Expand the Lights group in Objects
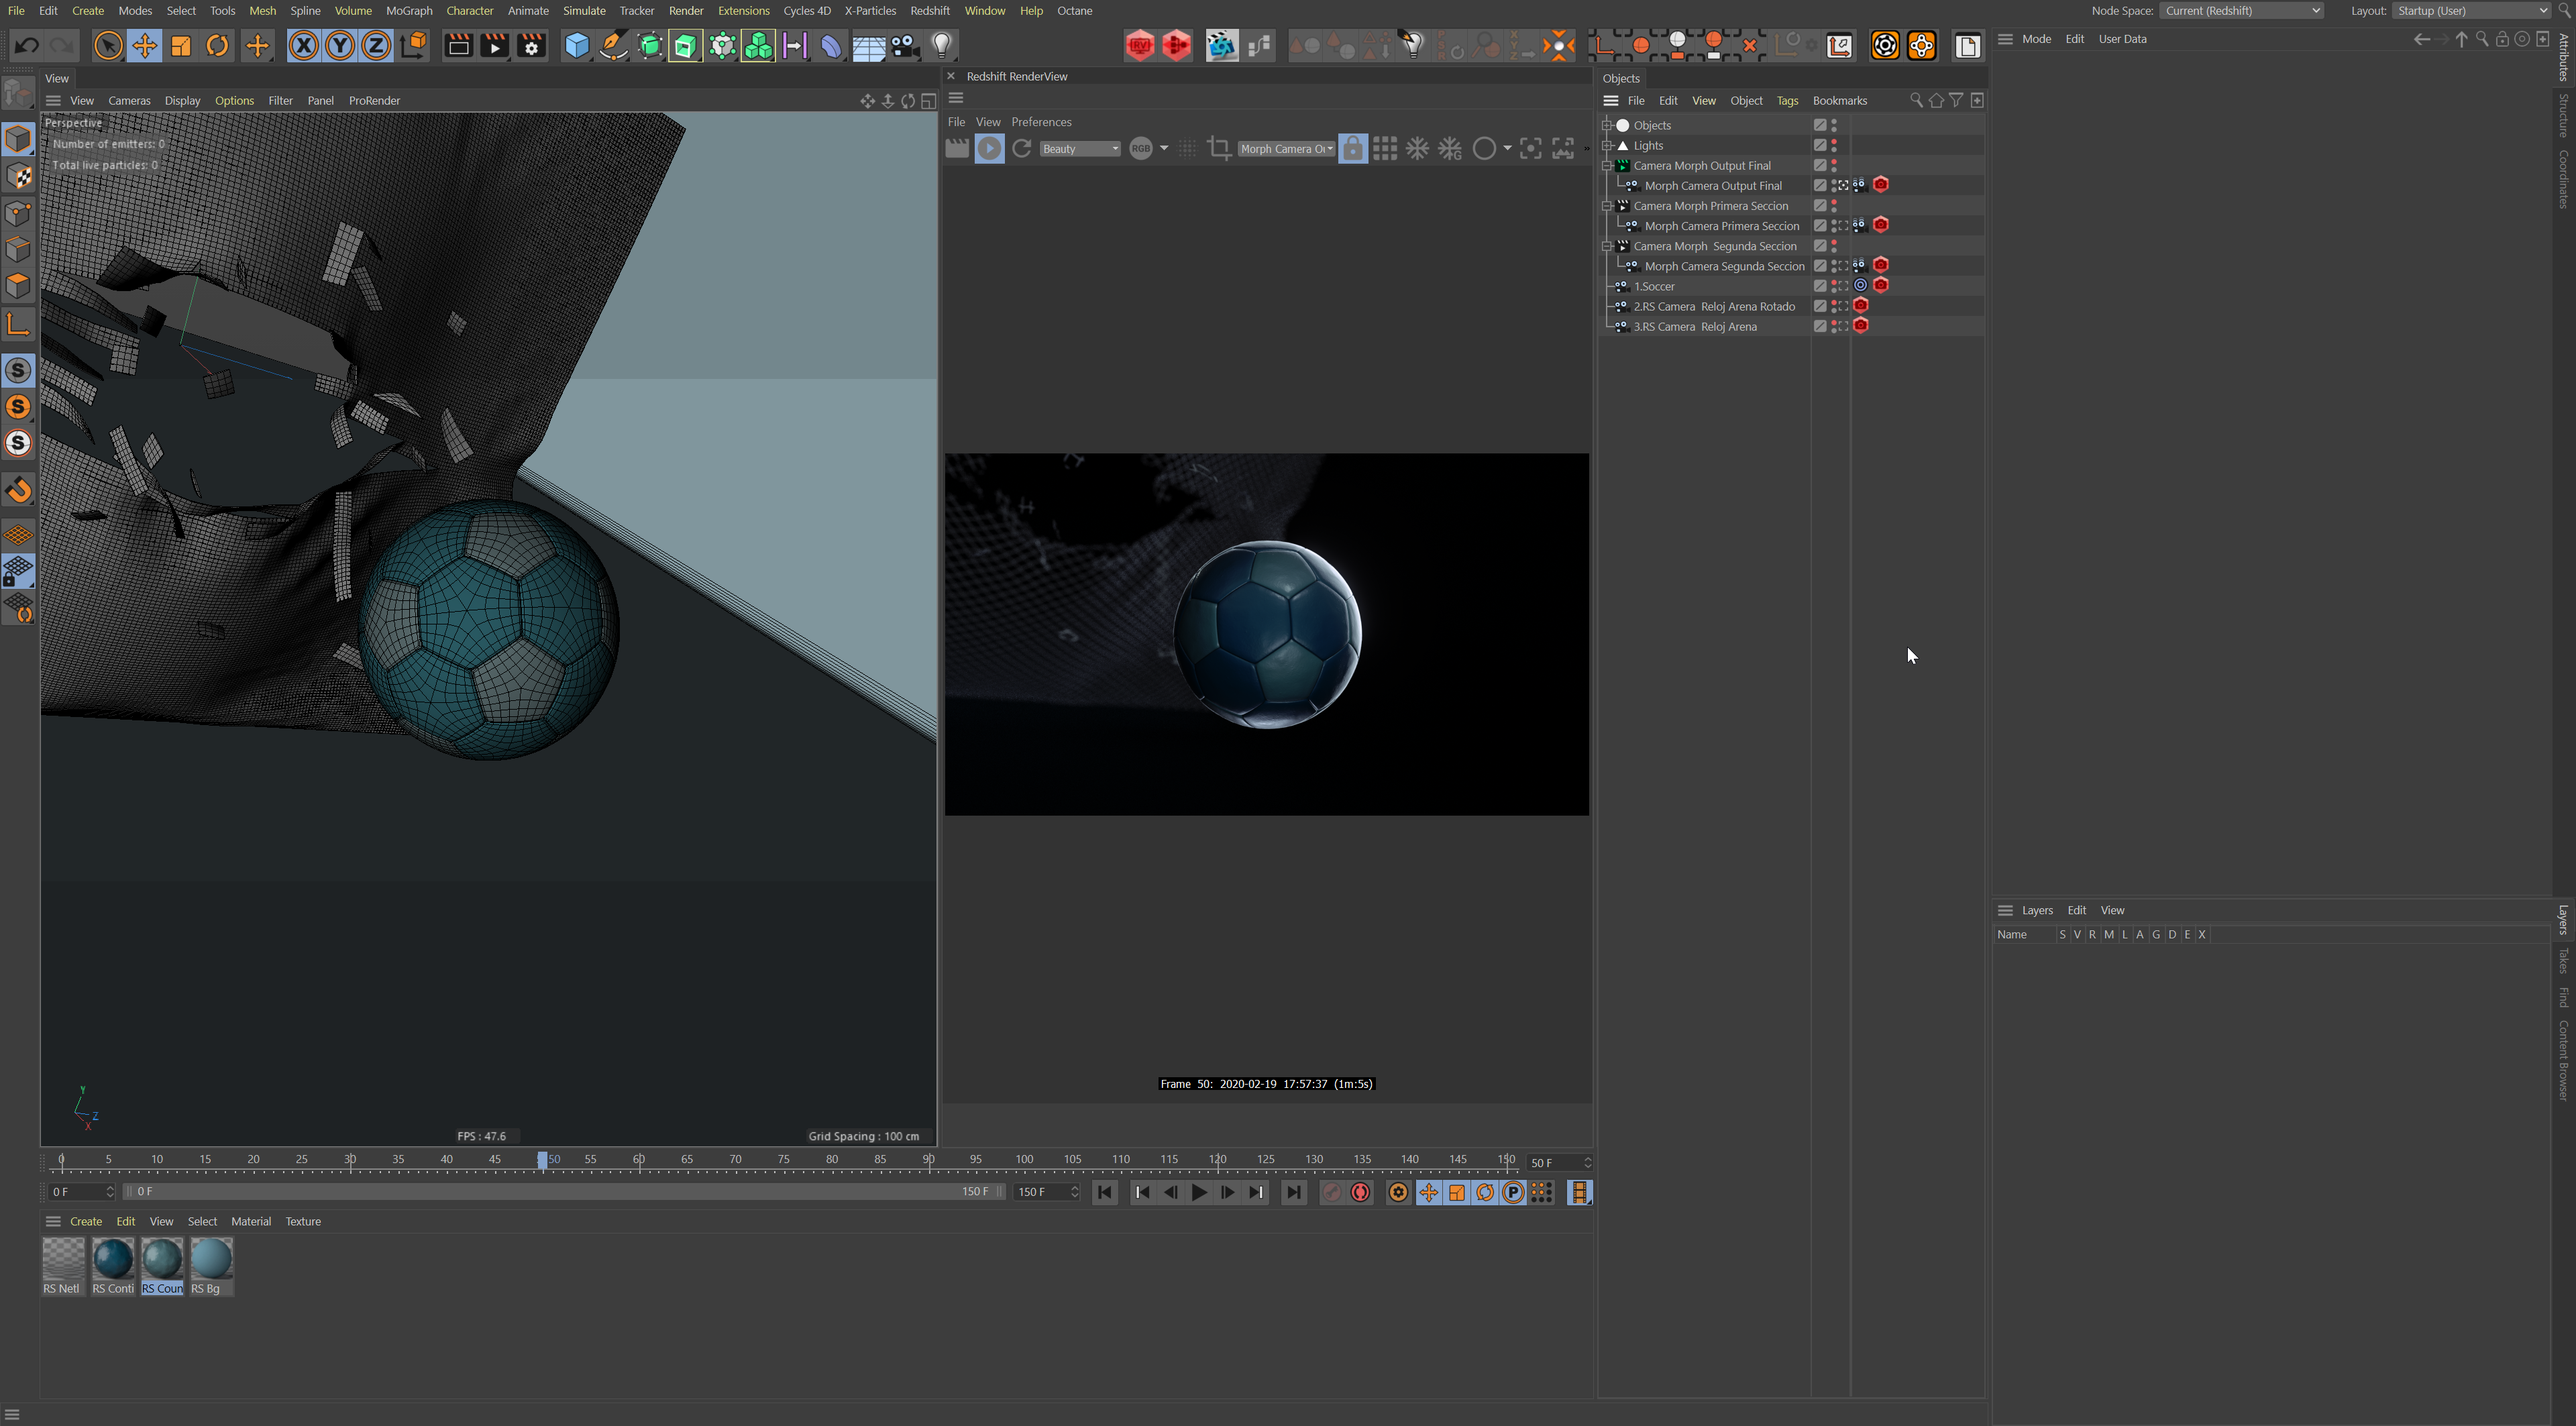 (x=1606, y=146)
